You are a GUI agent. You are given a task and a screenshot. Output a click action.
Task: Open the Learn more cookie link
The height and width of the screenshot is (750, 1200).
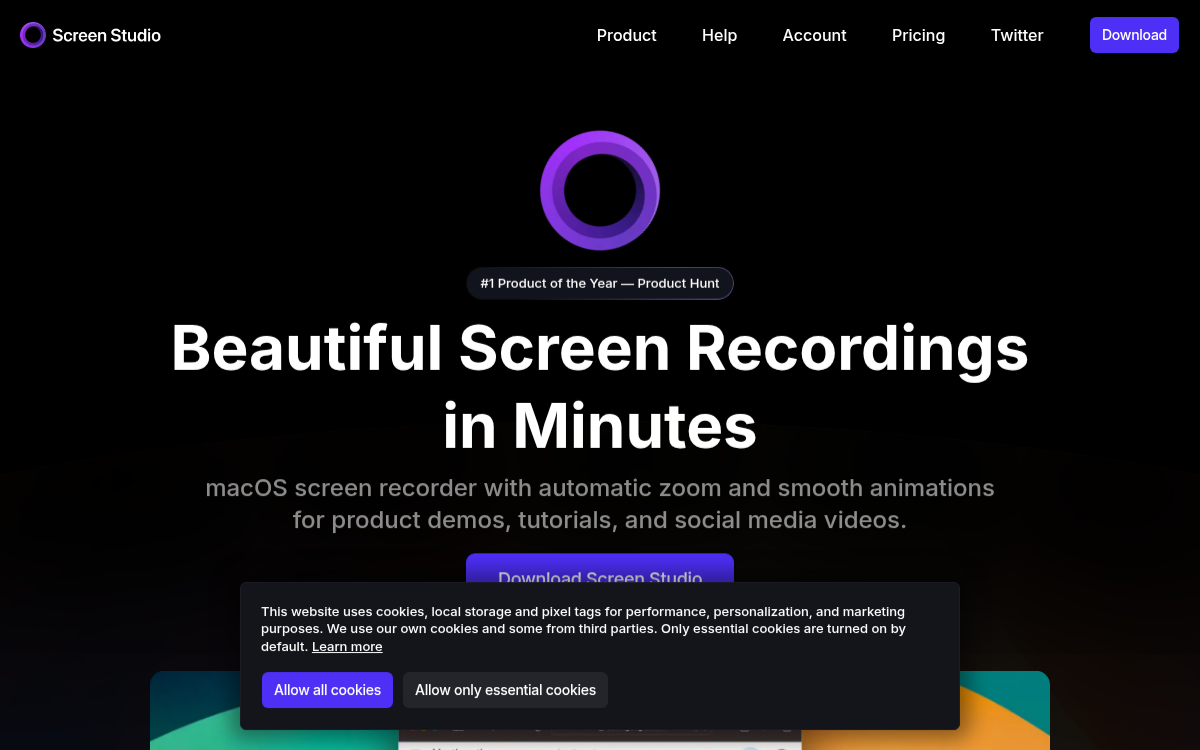point(347,647)
